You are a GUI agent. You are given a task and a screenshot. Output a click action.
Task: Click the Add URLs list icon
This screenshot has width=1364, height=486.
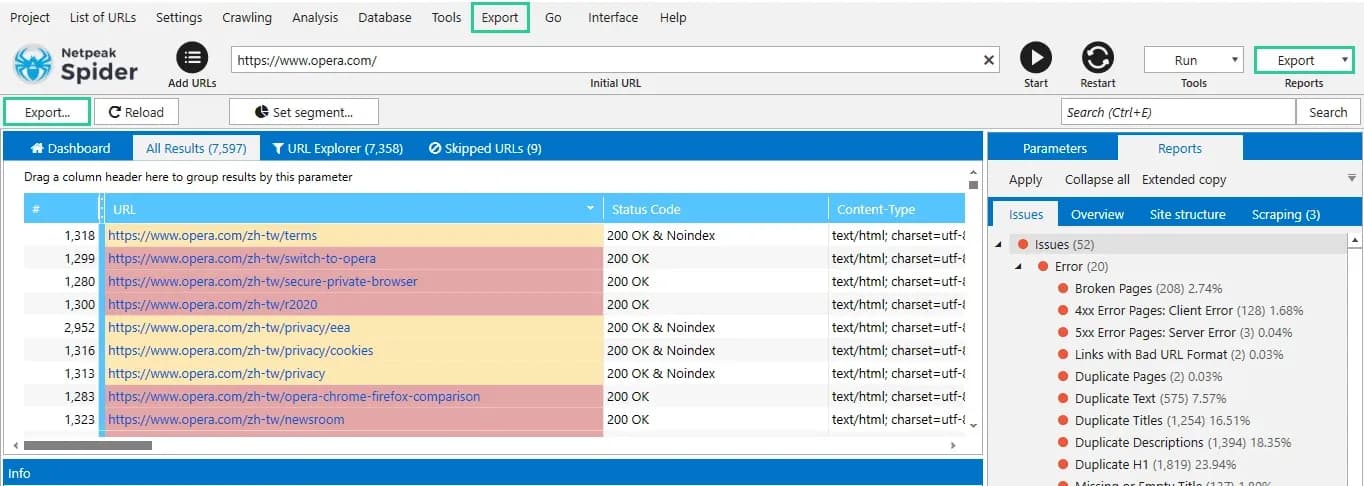tap(192, 57)
